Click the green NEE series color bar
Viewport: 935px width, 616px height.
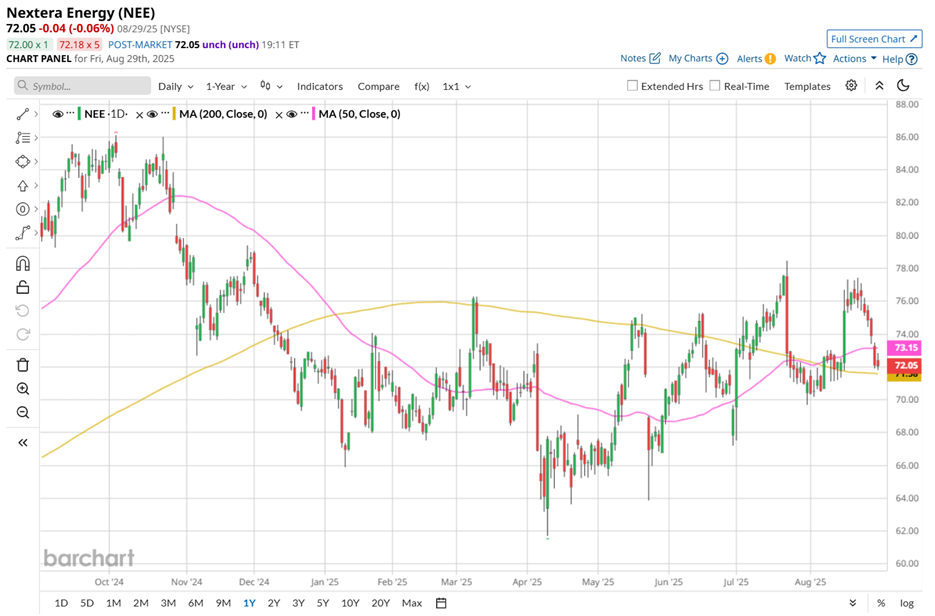[x=79, y=114]
